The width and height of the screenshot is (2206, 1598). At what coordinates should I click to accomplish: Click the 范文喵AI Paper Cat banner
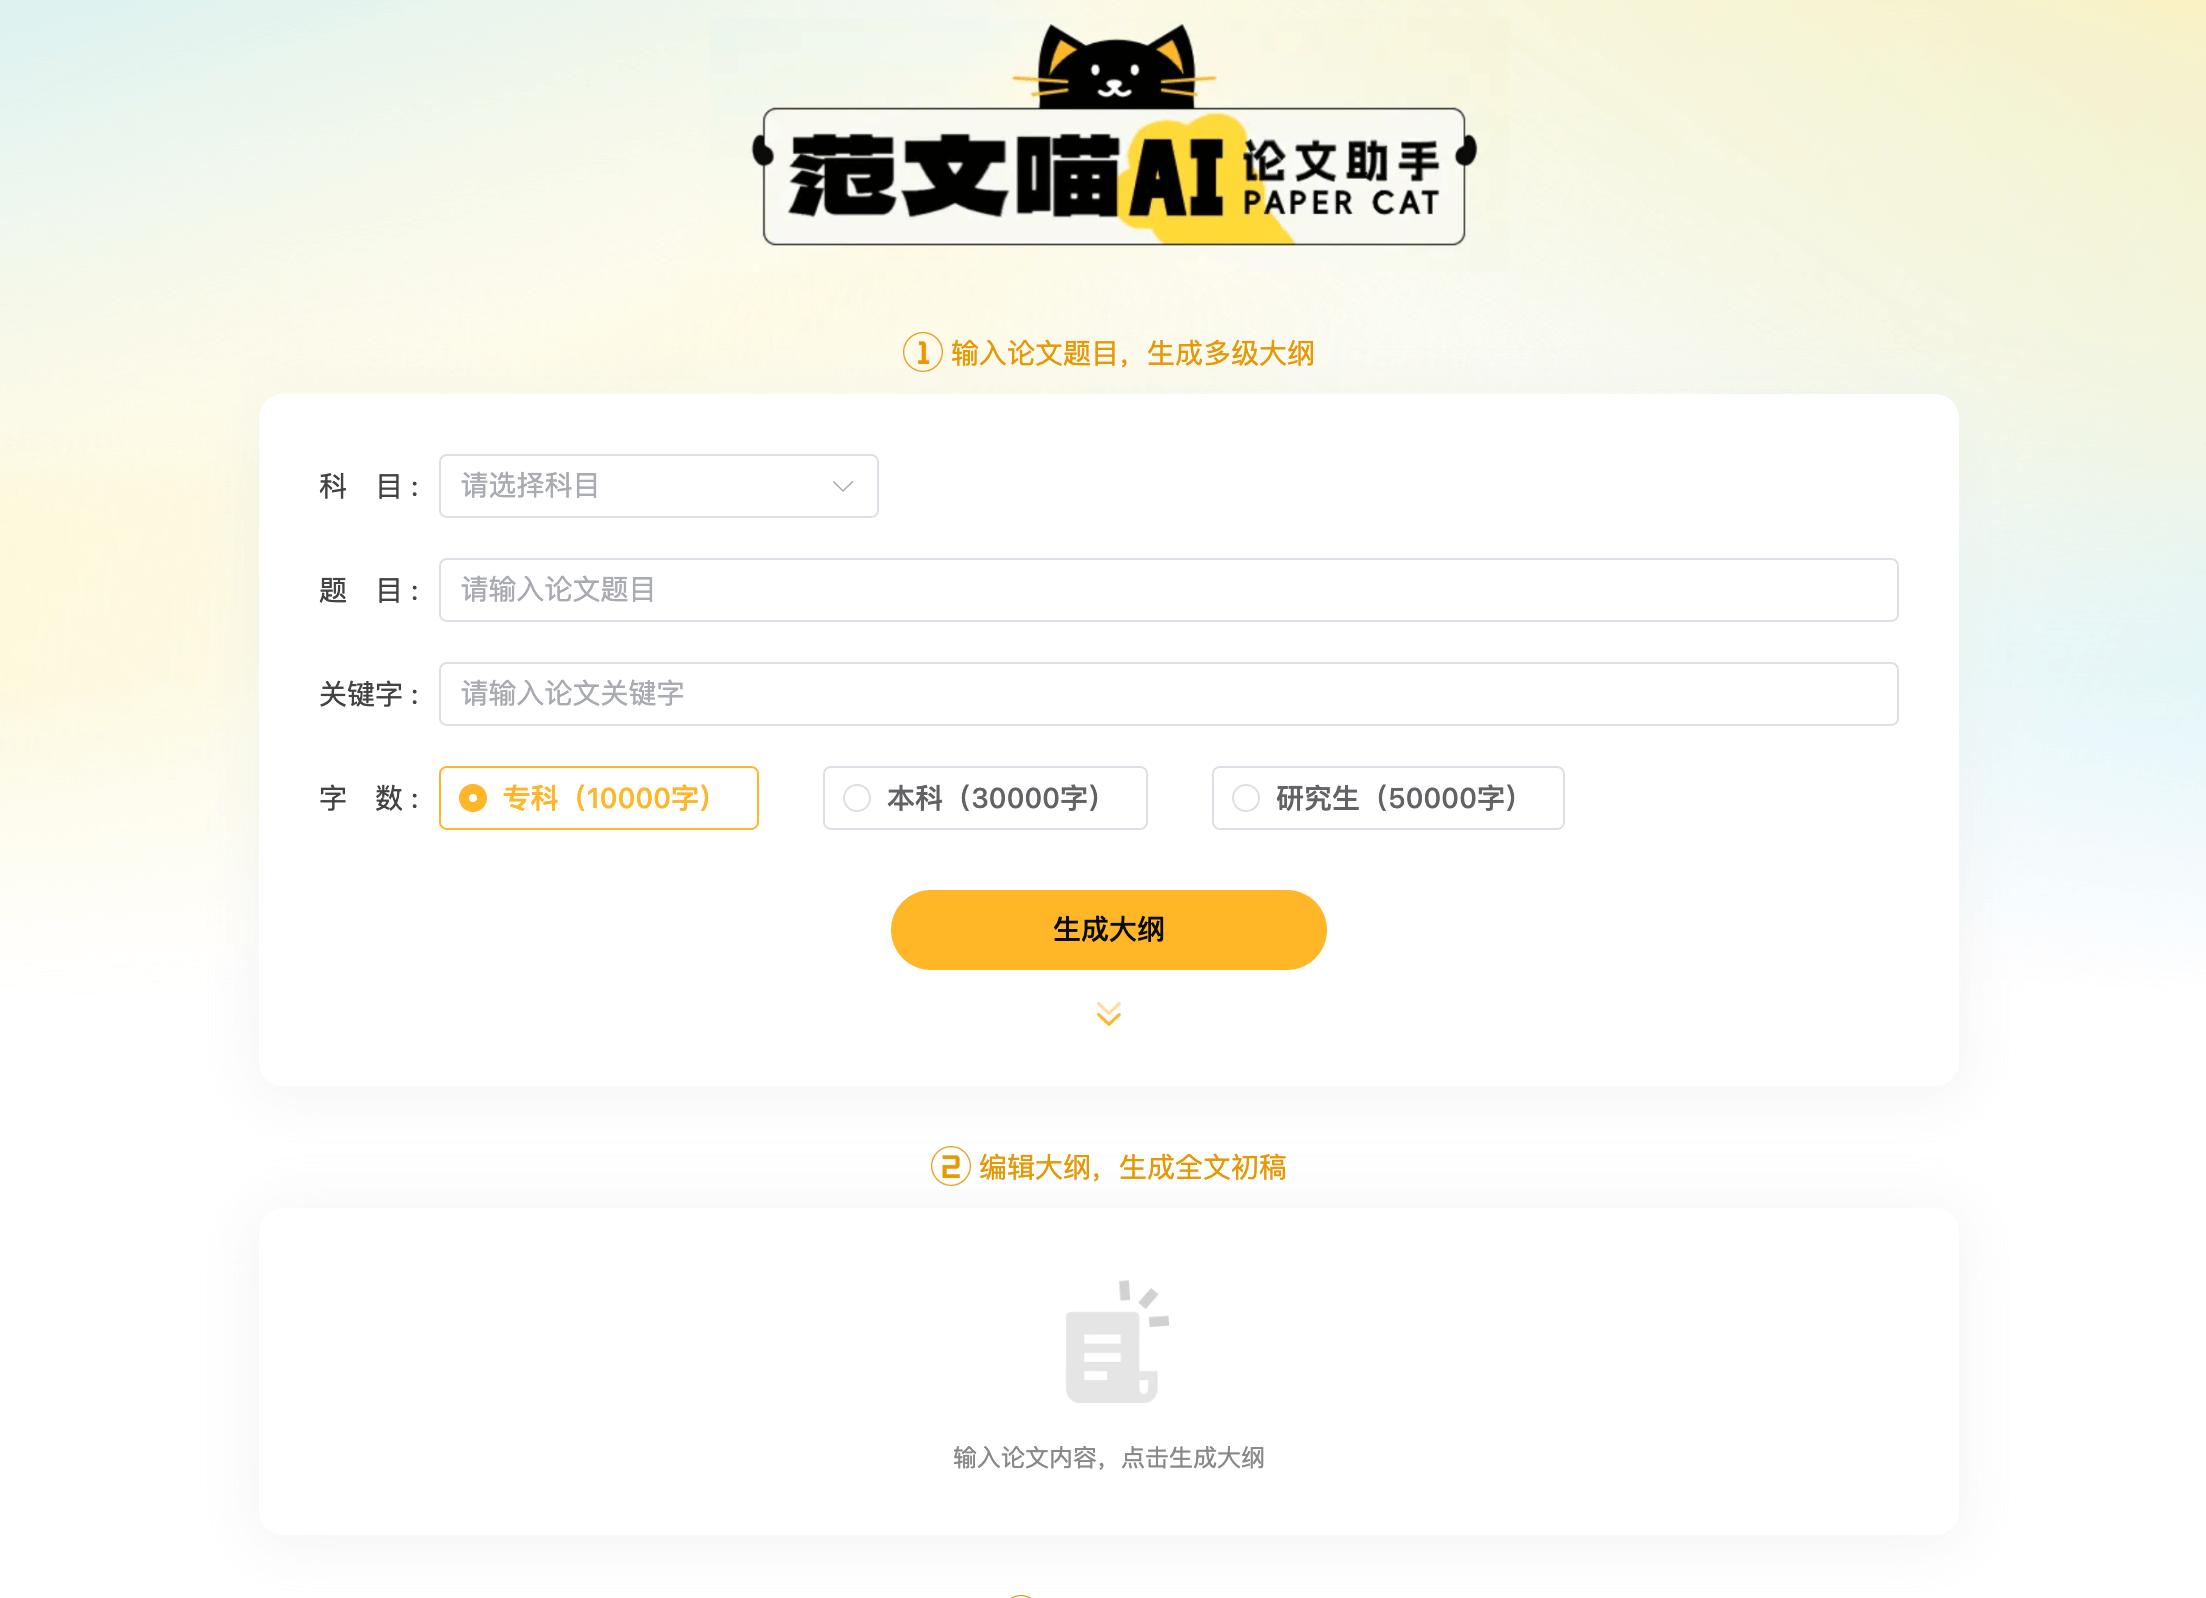pos(1114,176)
